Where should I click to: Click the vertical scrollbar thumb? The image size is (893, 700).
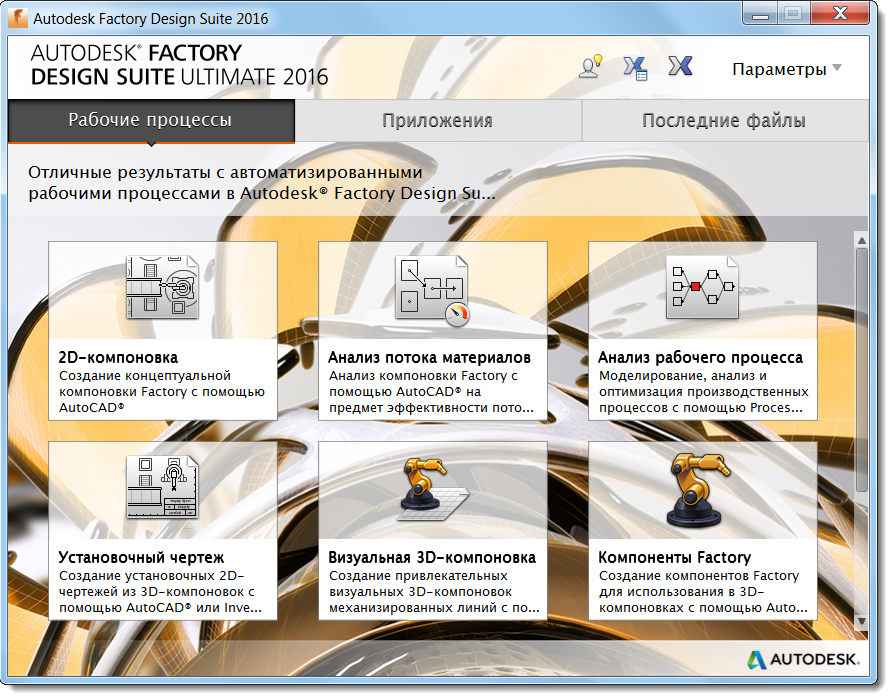click(862, 370)
